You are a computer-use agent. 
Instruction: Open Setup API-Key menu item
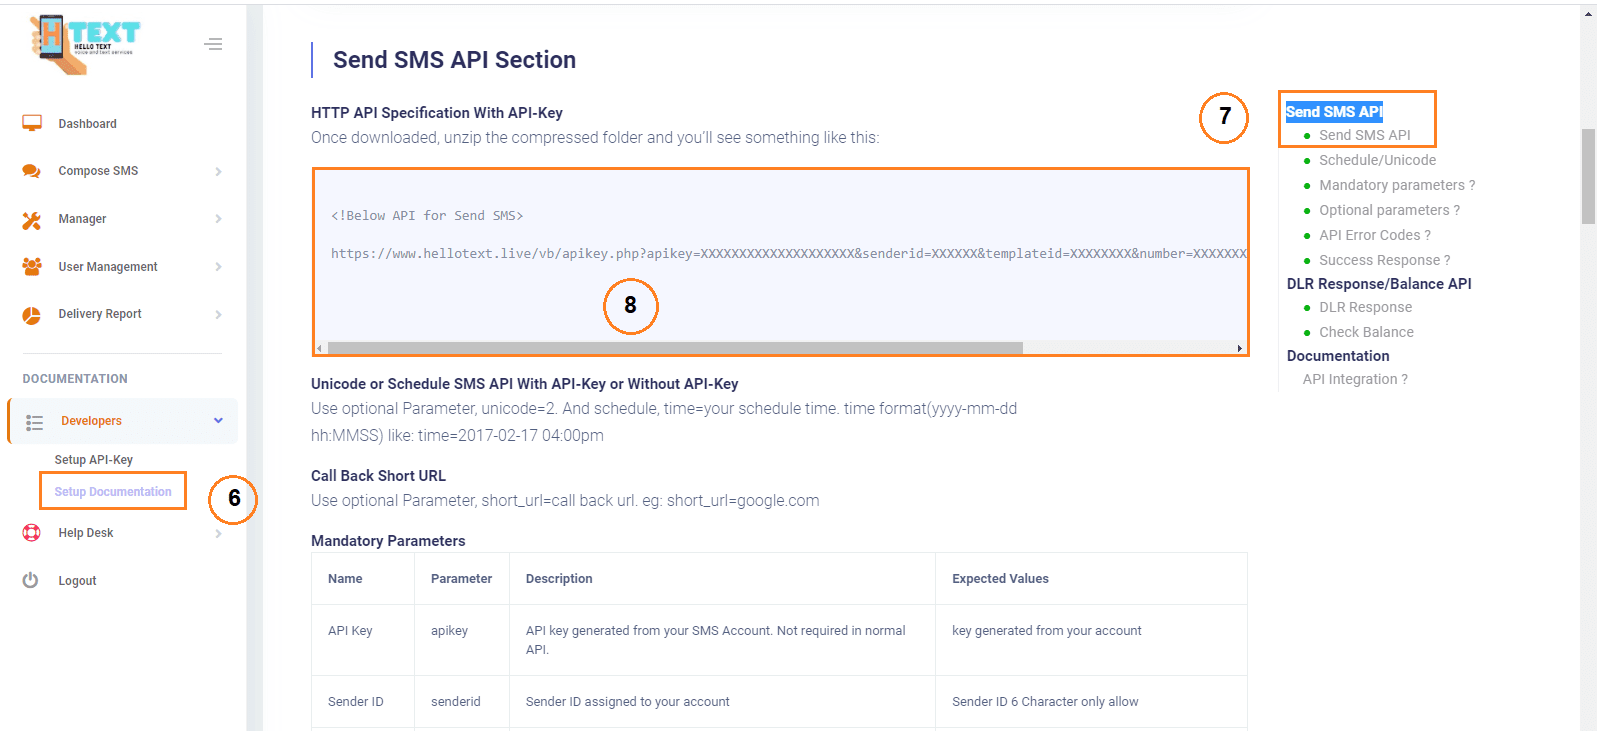pos(94,460)
